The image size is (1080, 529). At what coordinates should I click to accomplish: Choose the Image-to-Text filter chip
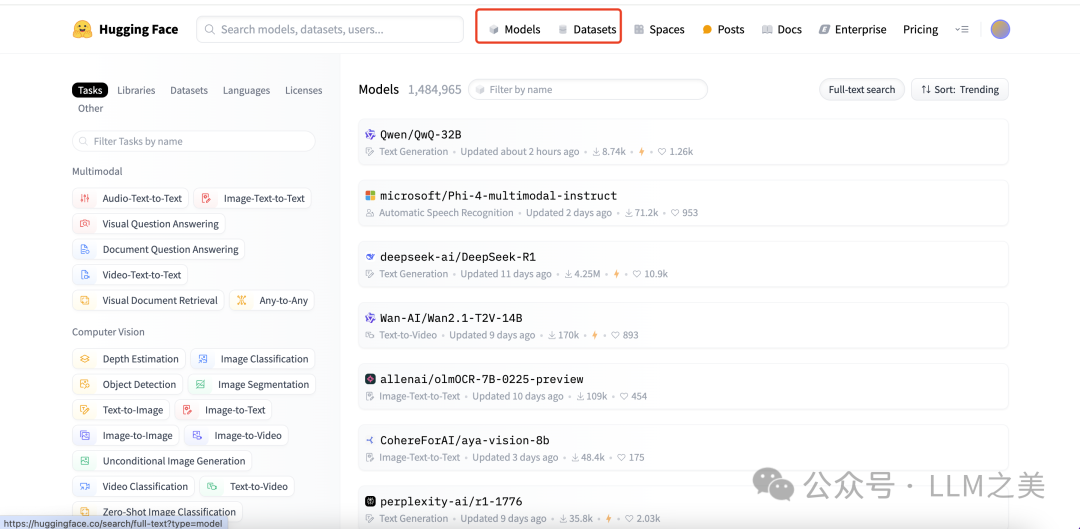[x=223, y=410]
